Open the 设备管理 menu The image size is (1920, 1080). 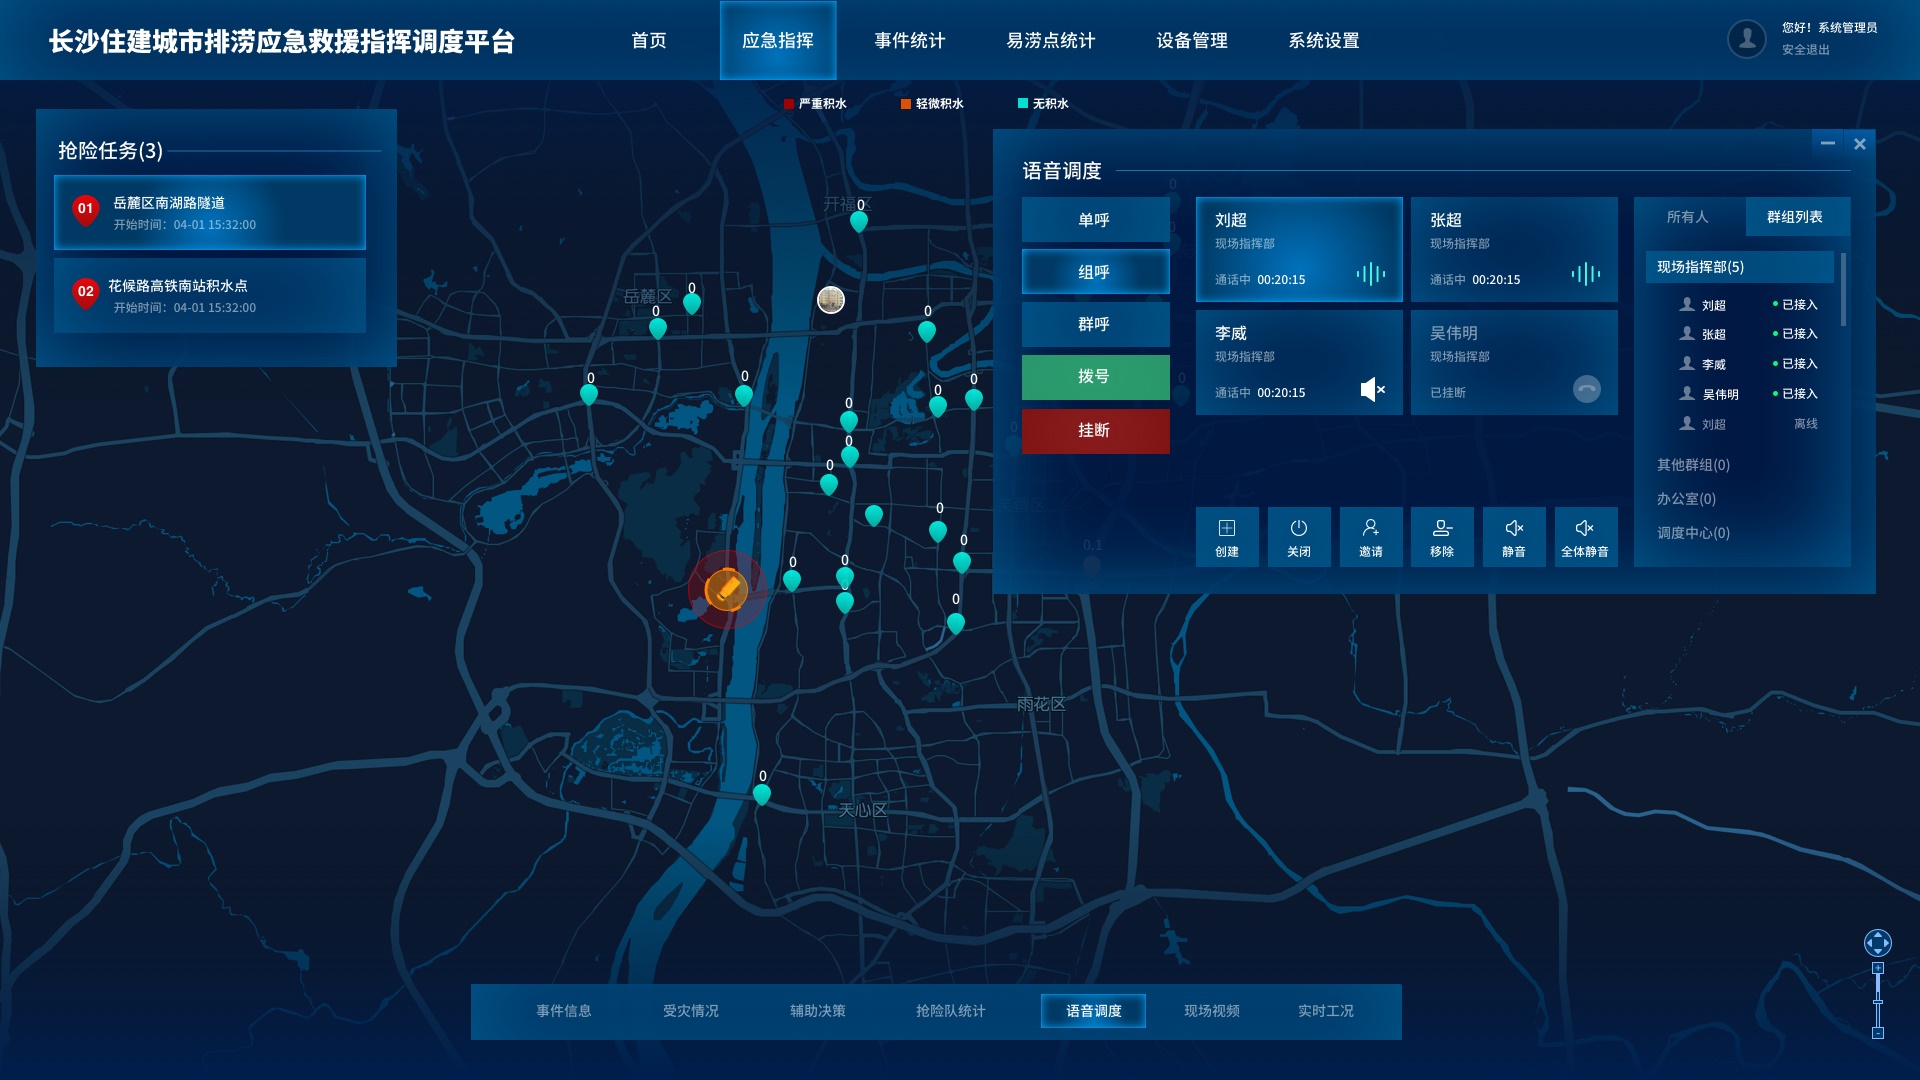point(1192,40)
